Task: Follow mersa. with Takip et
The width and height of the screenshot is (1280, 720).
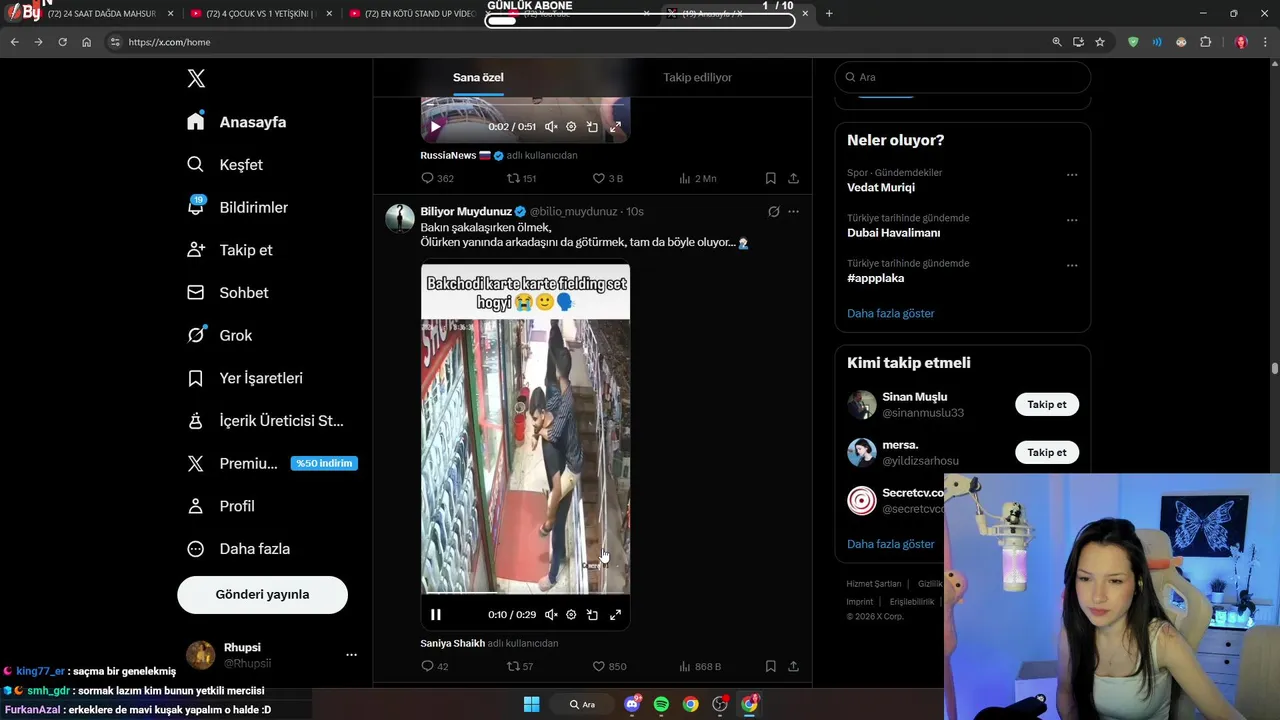Action: 1047,452
